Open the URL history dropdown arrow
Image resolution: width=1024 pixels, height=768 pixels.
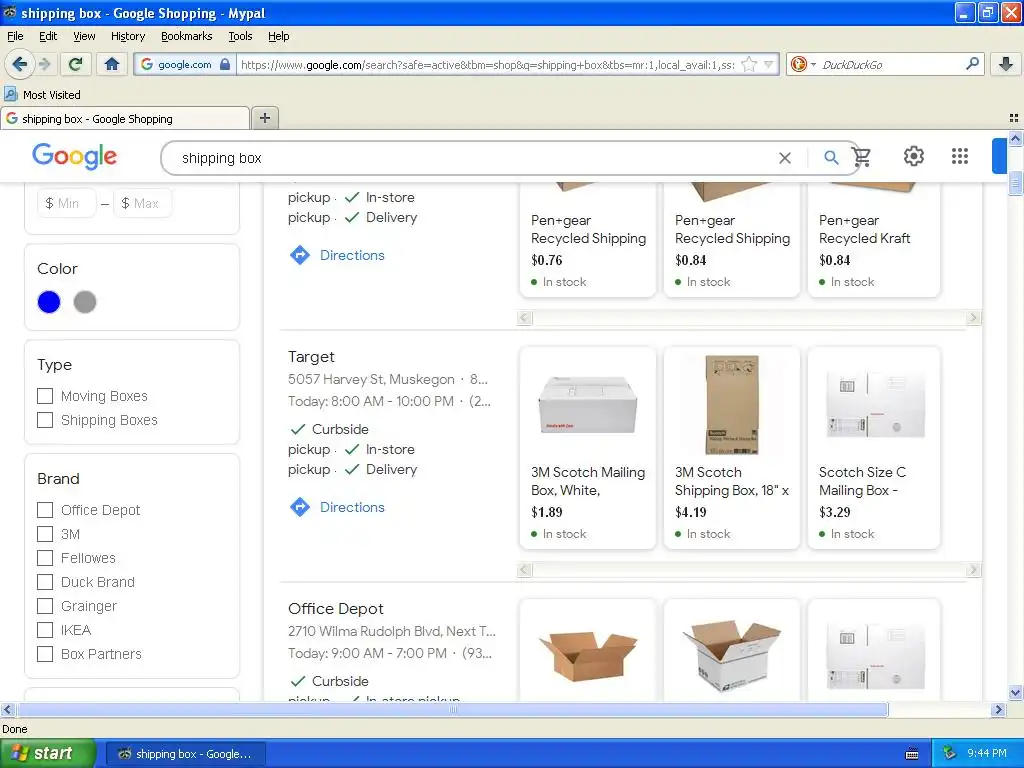[769, 65]
